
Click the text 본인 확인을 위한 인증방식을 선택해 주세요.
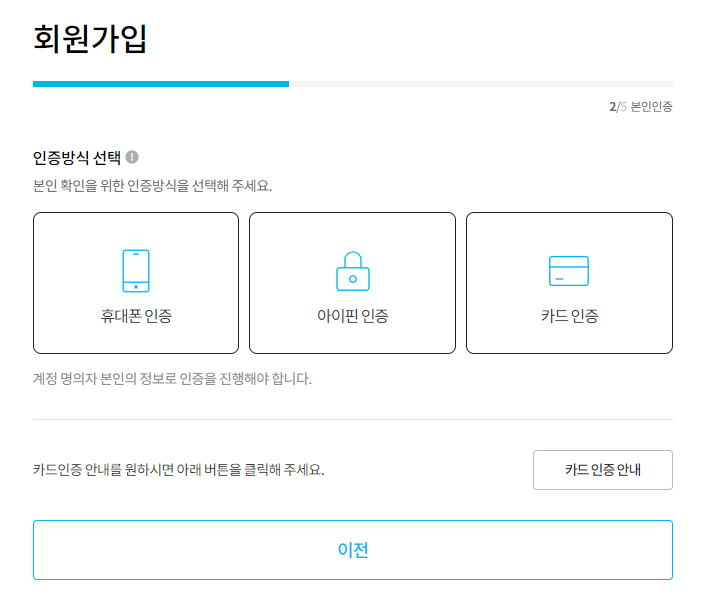click(152, 186)
